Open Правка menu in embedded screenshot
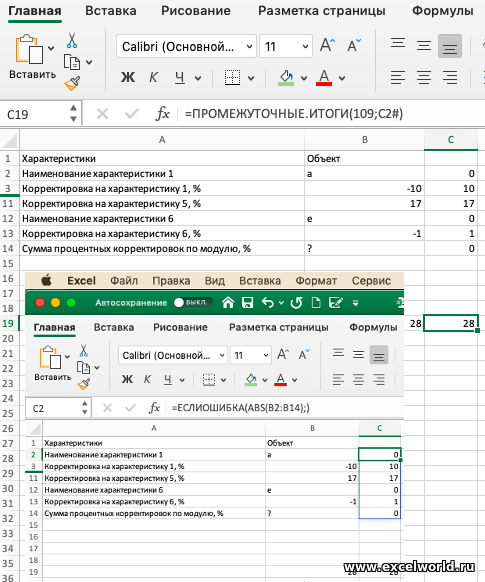Screen dimensions: 485x582 (x=171, y=281)
